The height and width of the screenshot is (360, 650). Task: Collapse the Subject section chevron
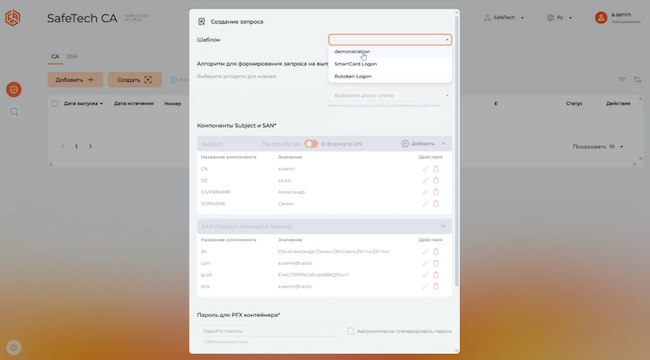[x=443, y=144]
